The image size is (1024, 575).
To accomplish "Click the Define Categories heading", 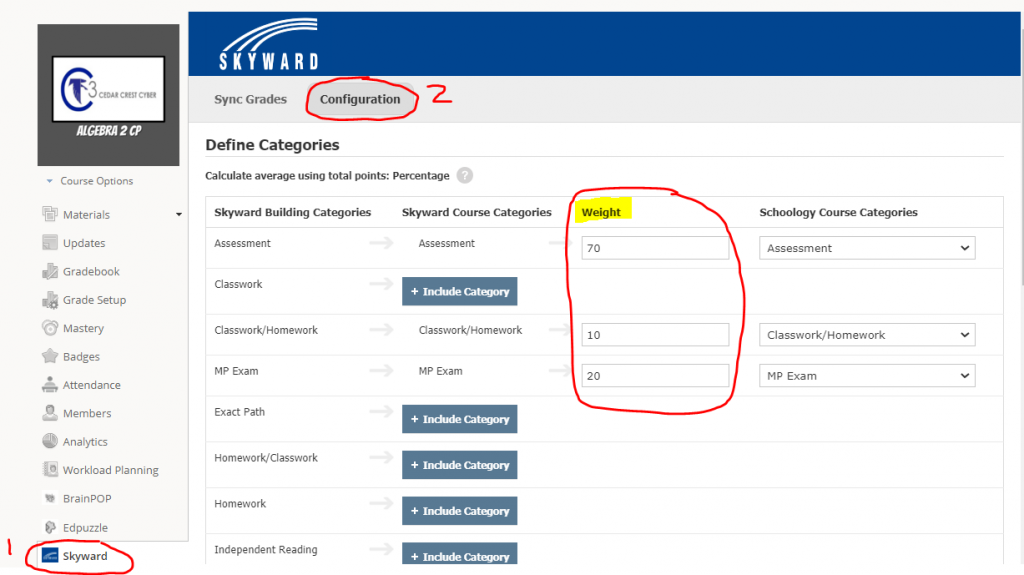I will [x=272, y=145].
